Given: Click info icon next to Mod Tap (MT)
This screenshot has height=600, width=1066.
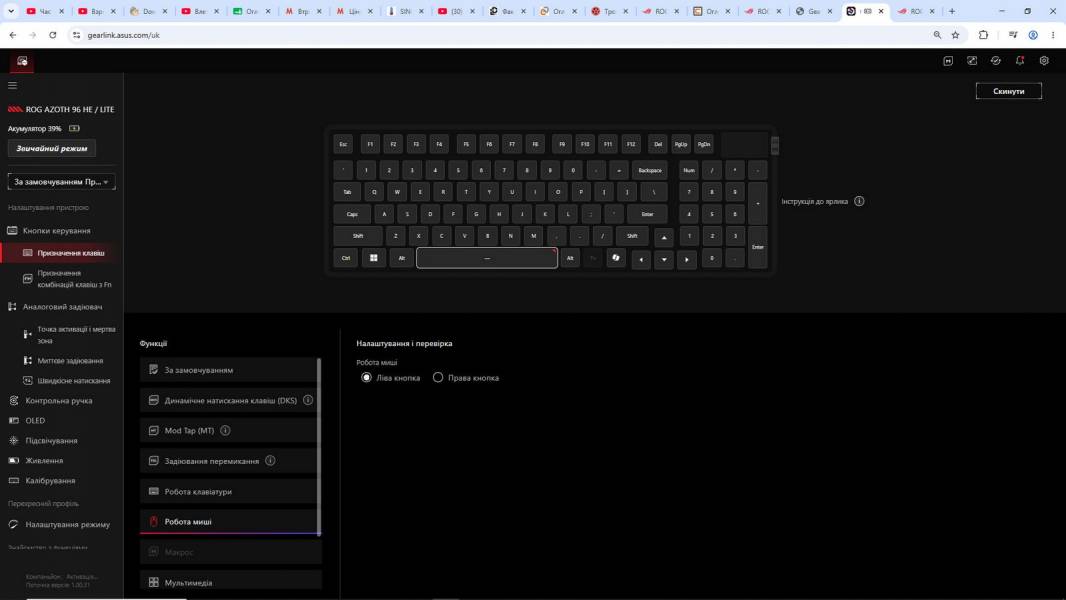Looking at the screenshot, I should [x=225, y=430].
